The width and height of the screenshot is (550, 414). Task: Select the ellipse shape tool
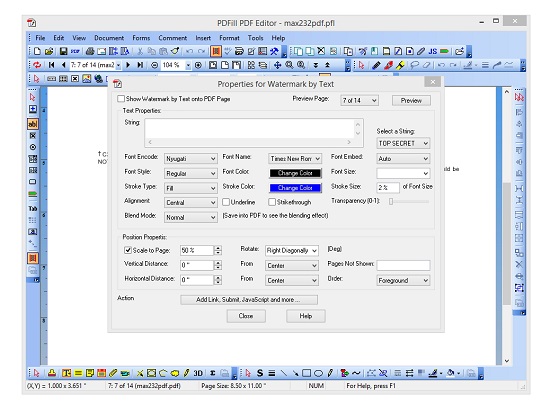click(x=318, y=373)
